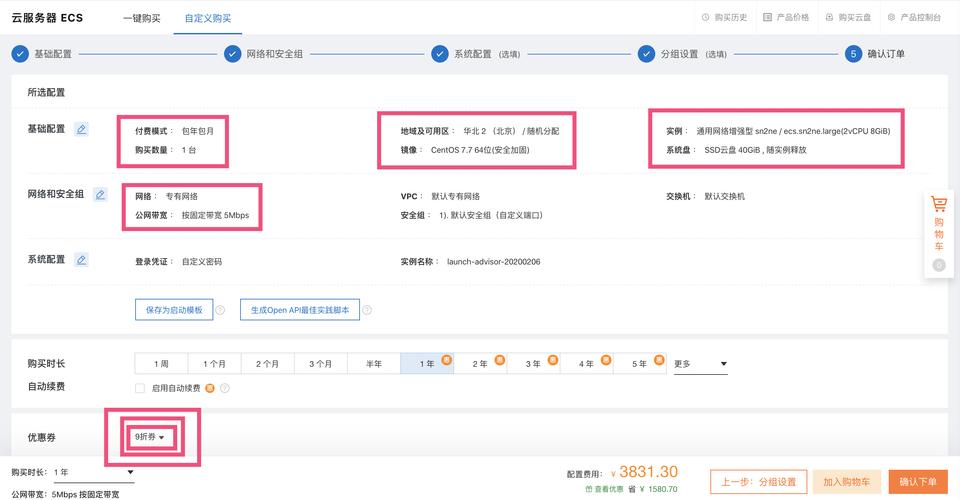Open the bottom 购买时长 1 年 dropdown

(x=93, y=472)
